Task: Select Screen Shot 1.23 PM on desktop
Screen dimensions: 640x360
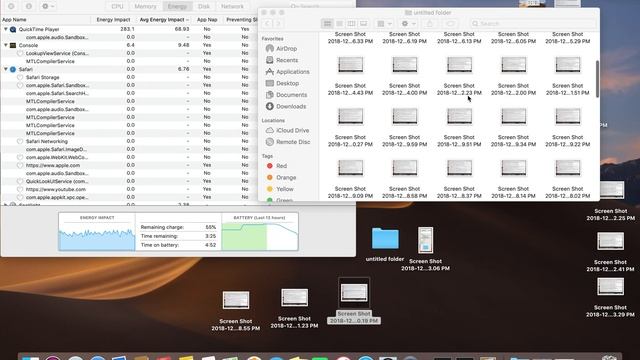Action: click(x=294, y=298)
